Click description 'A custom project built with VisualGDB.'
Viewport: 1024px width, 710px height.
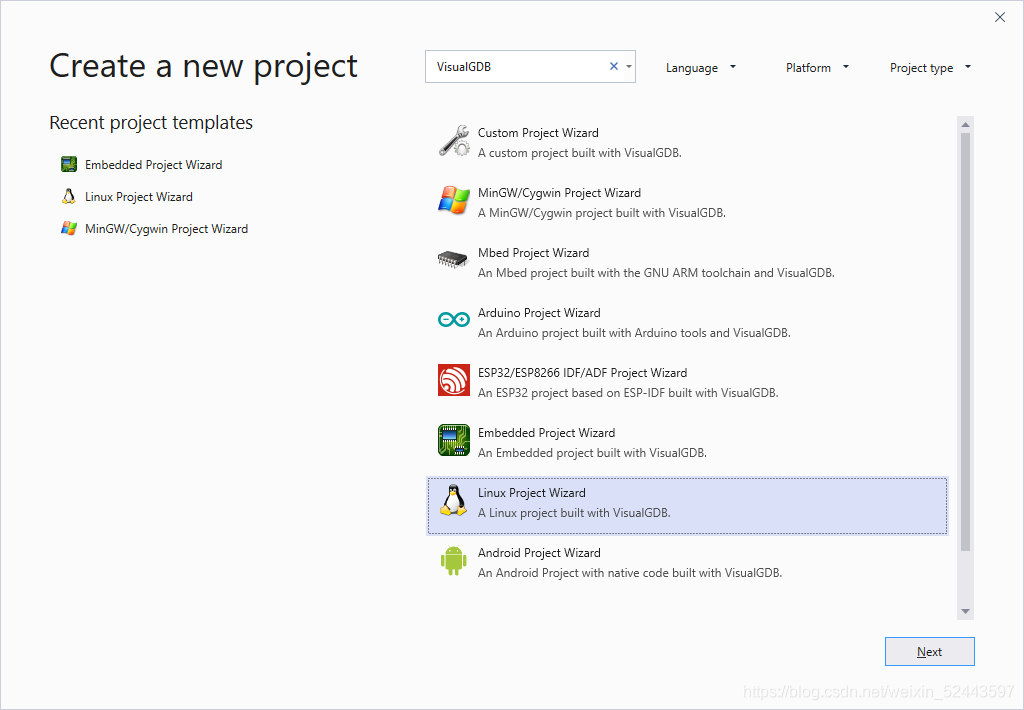coord(580,153)
